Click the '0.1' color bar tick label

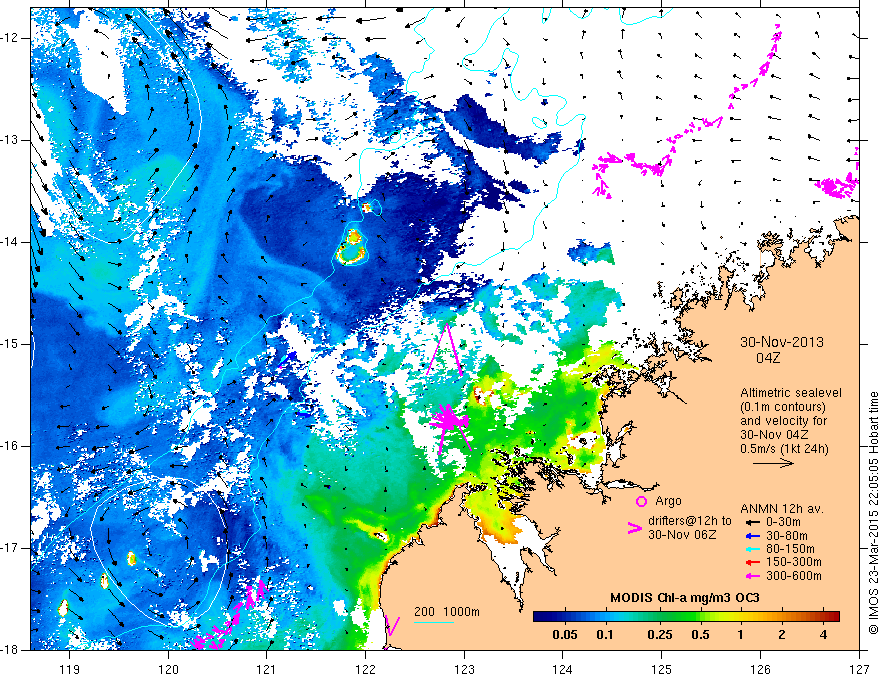(604, 635)
